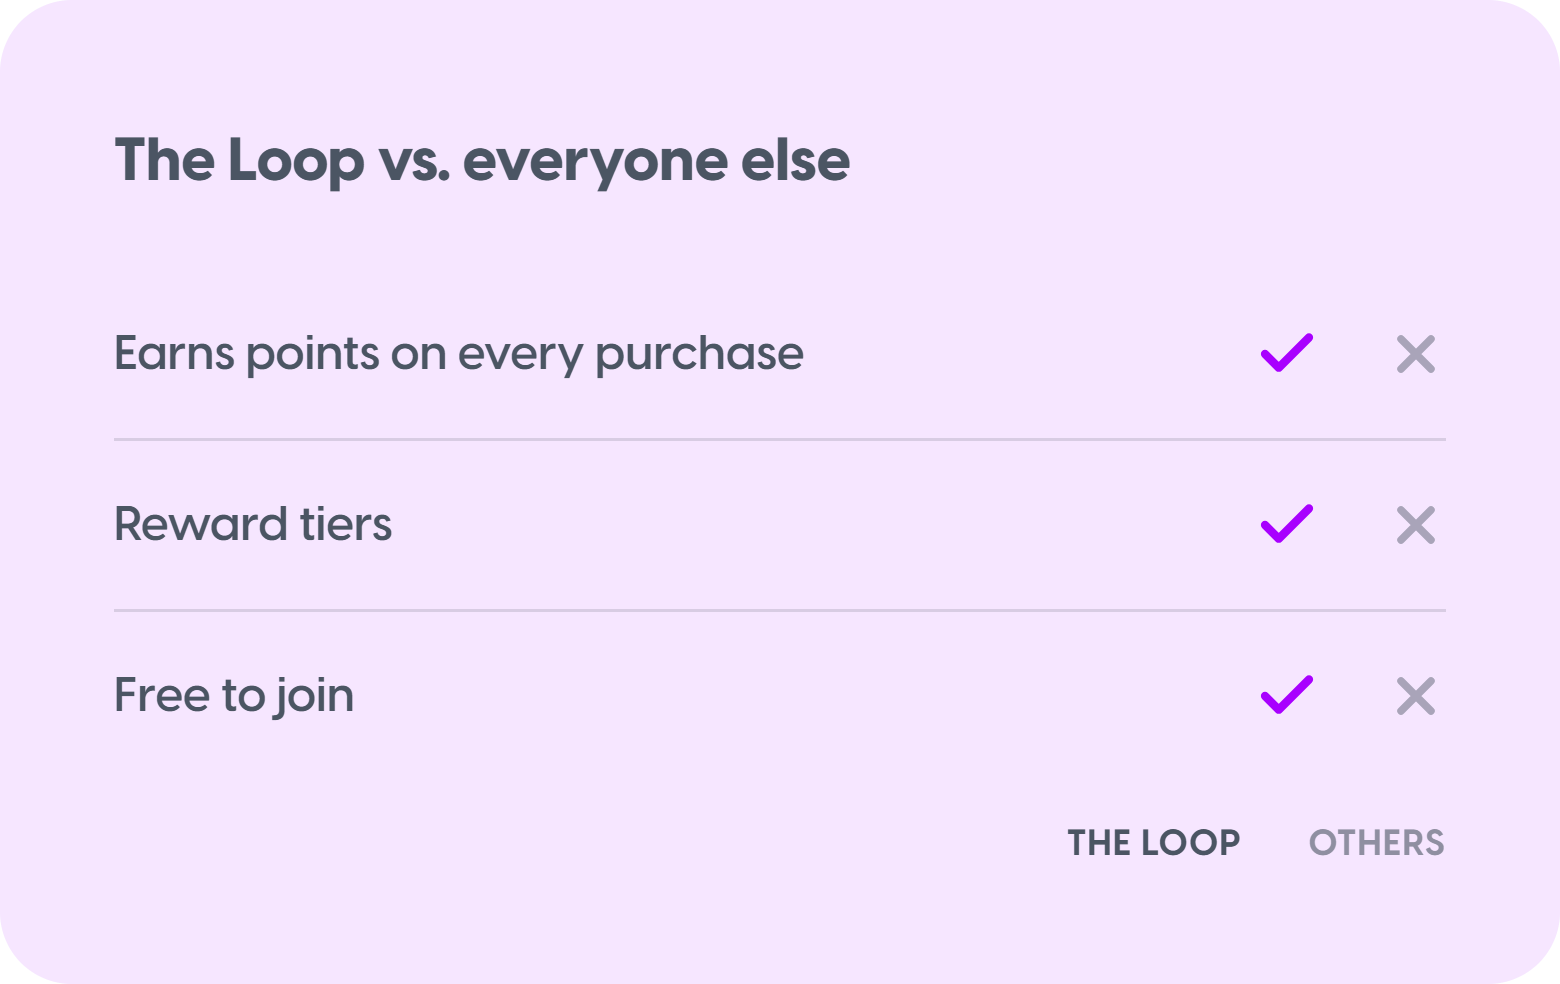This screenshot has width=1560, height=984.
Task: Click divider line below Reward tiers row
Action: tap(780, 610)
